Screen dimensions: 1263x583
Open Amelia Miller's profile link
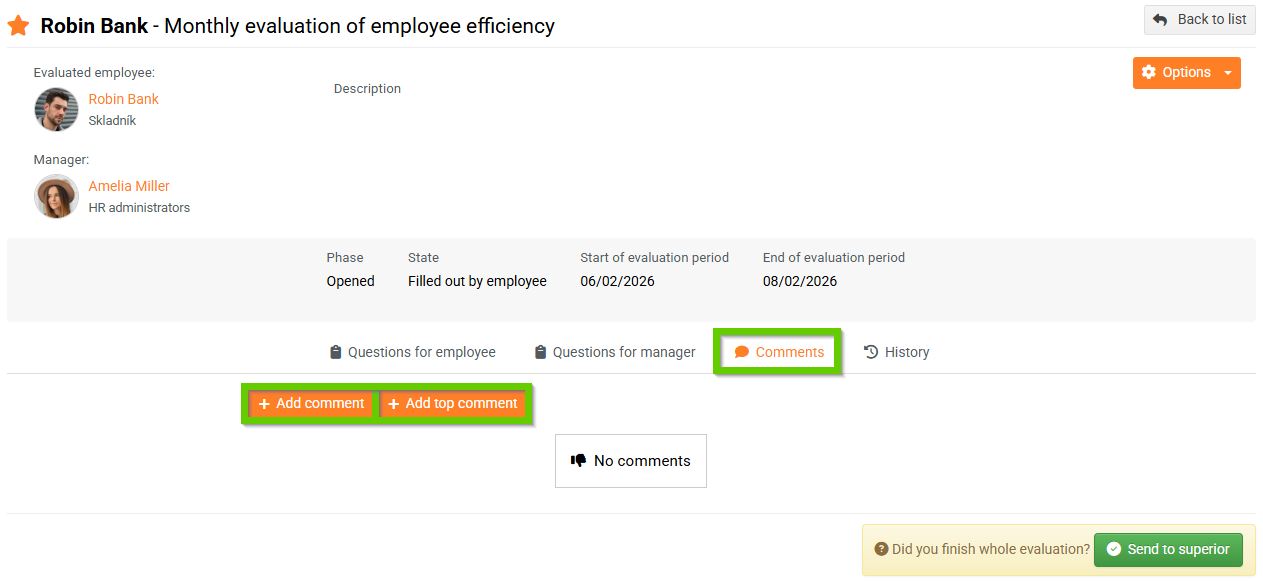pyautogui.click(x=129, y=186)
